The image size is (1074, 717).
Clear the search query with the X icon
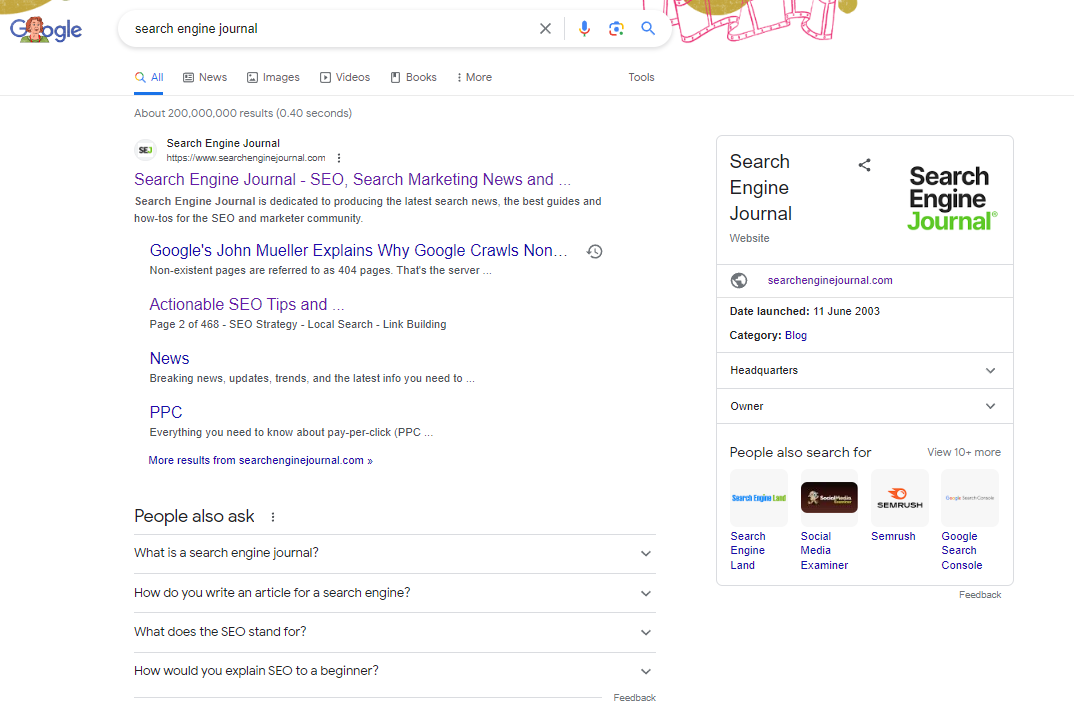(545, 28)
